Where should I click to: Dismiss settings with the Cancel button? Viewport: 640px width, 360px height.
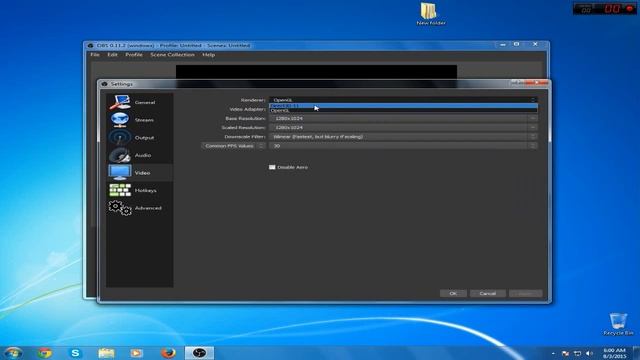(x=487, y=293)
